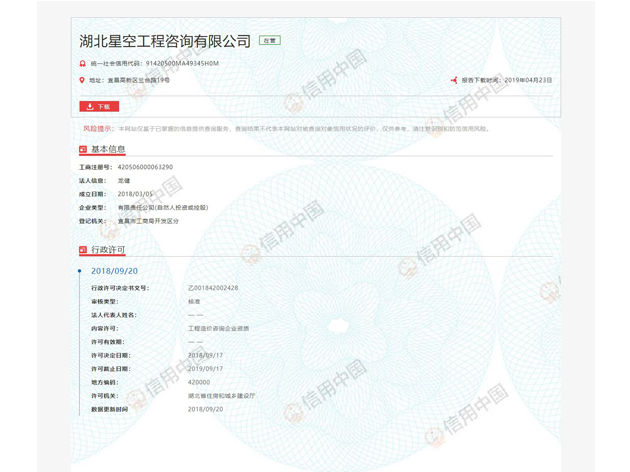
Task: Click the red icon beside 基本信息 heading
Action: 83,150
